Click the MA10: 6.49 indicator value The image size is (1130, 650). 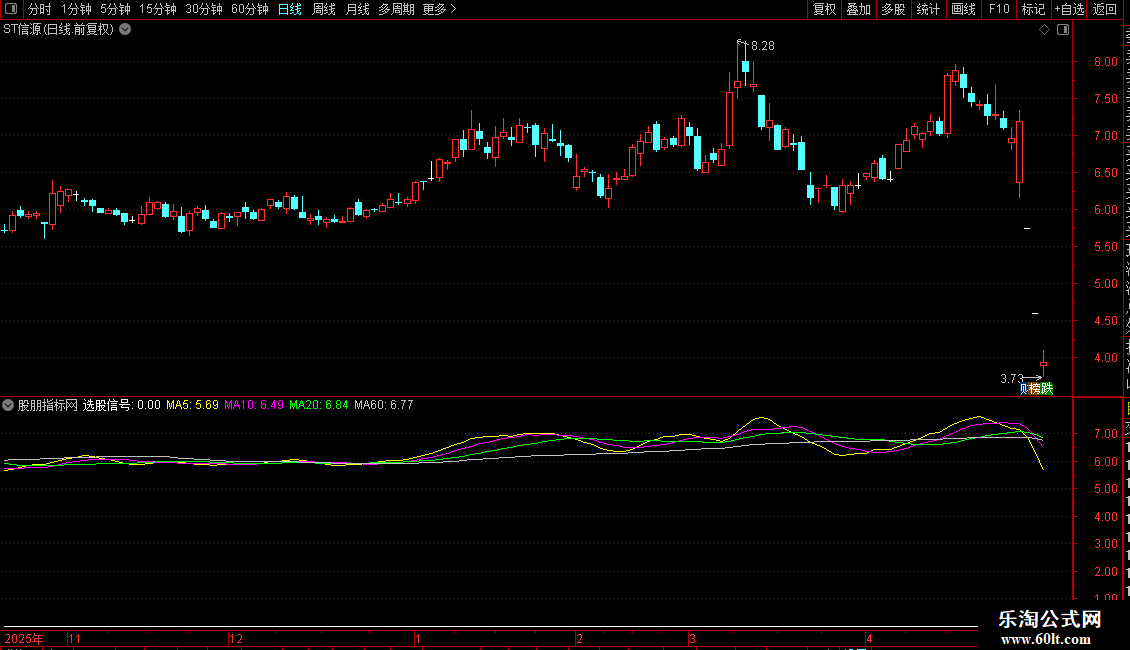point(254,405)
